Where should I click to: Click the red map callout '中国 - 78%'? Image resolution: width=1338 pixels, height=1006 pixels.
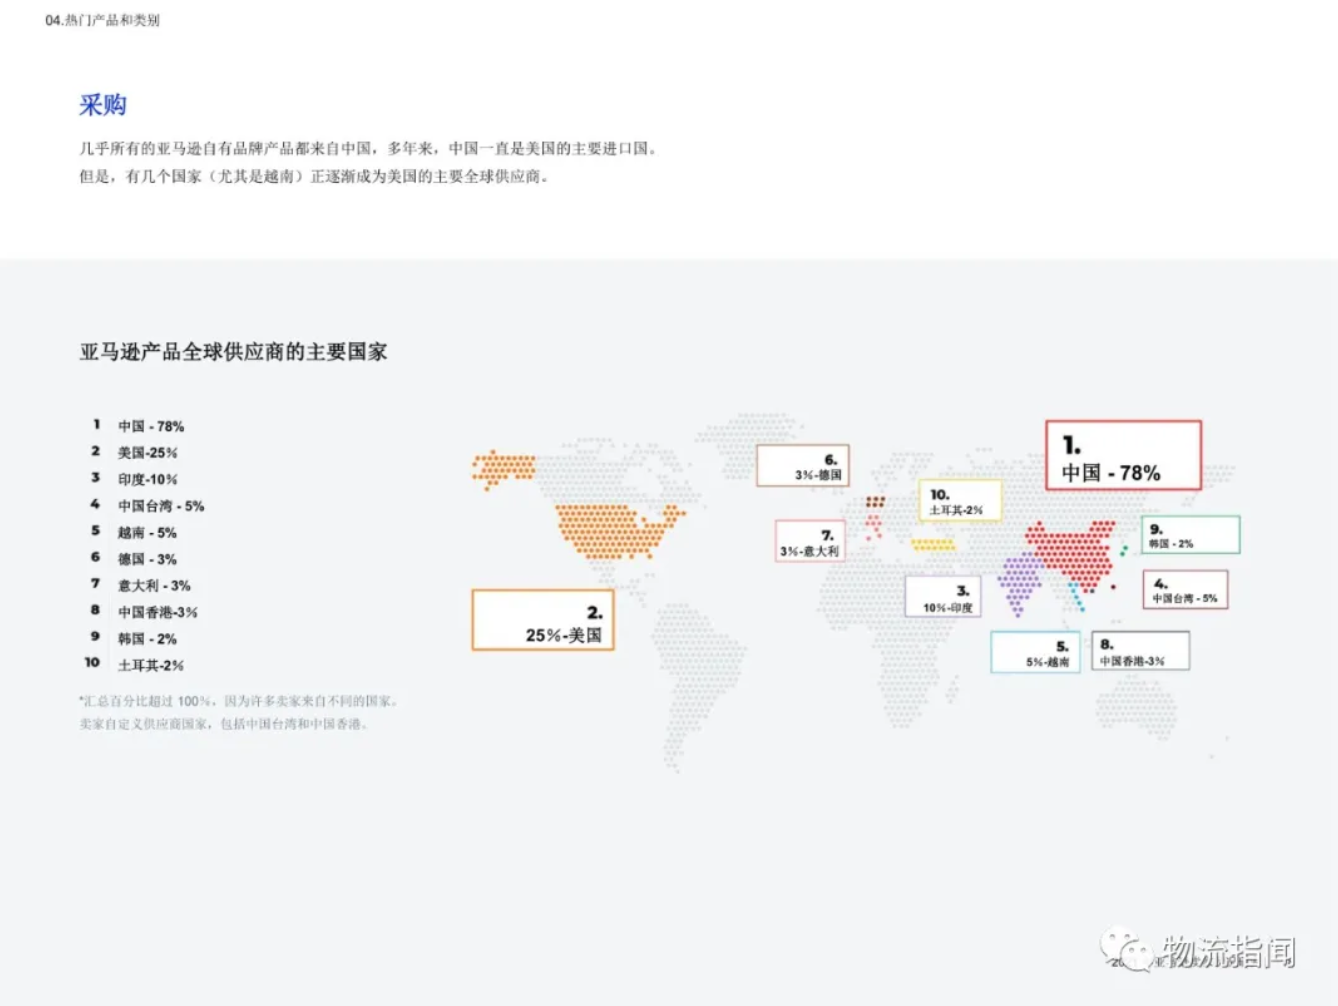[1123, 455]
